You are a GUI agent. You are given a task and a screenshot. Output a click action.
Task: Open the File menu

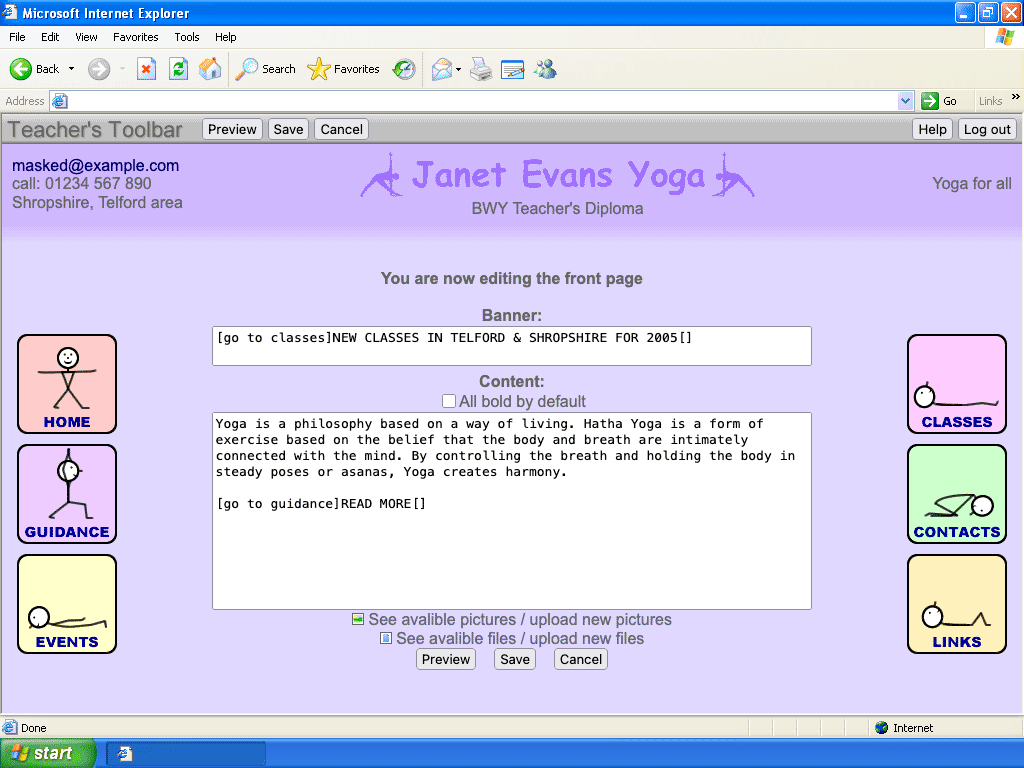tap(18, 37)
